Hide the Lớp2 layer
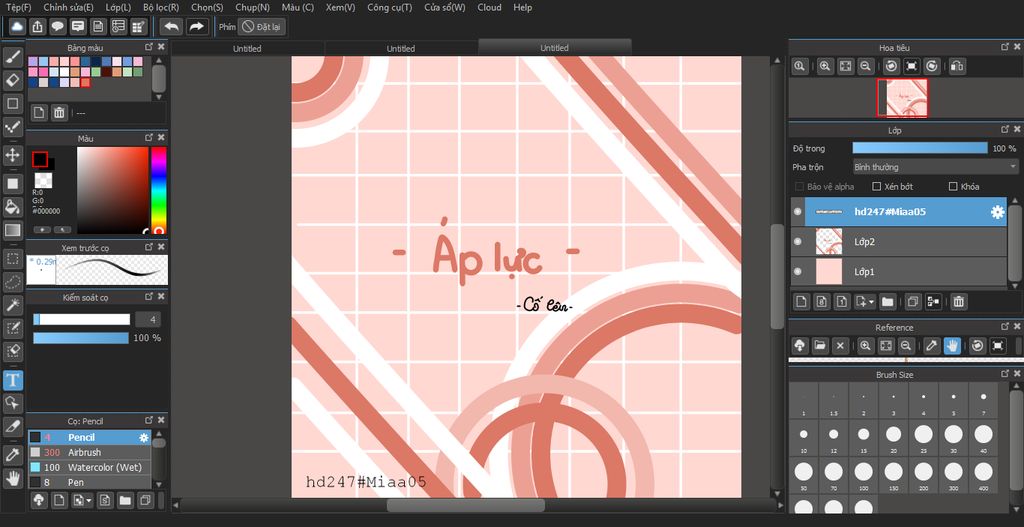Screen dimensions: 1024x527 click(x=797, y=242)
